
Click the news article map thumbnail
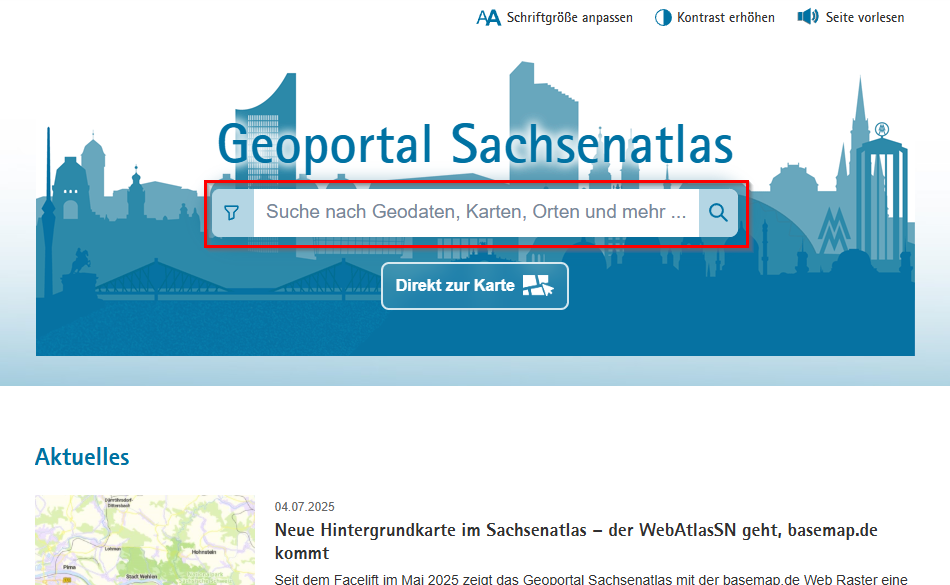click(x=144, y=538)
